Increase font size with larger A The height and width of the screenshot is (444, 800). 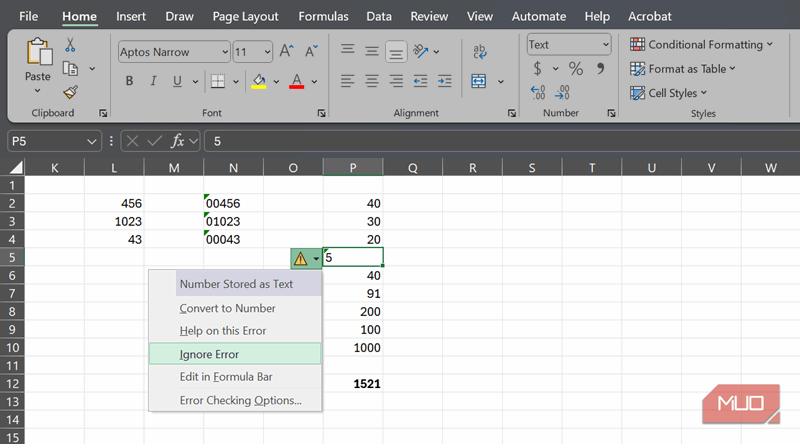(286, 52)
